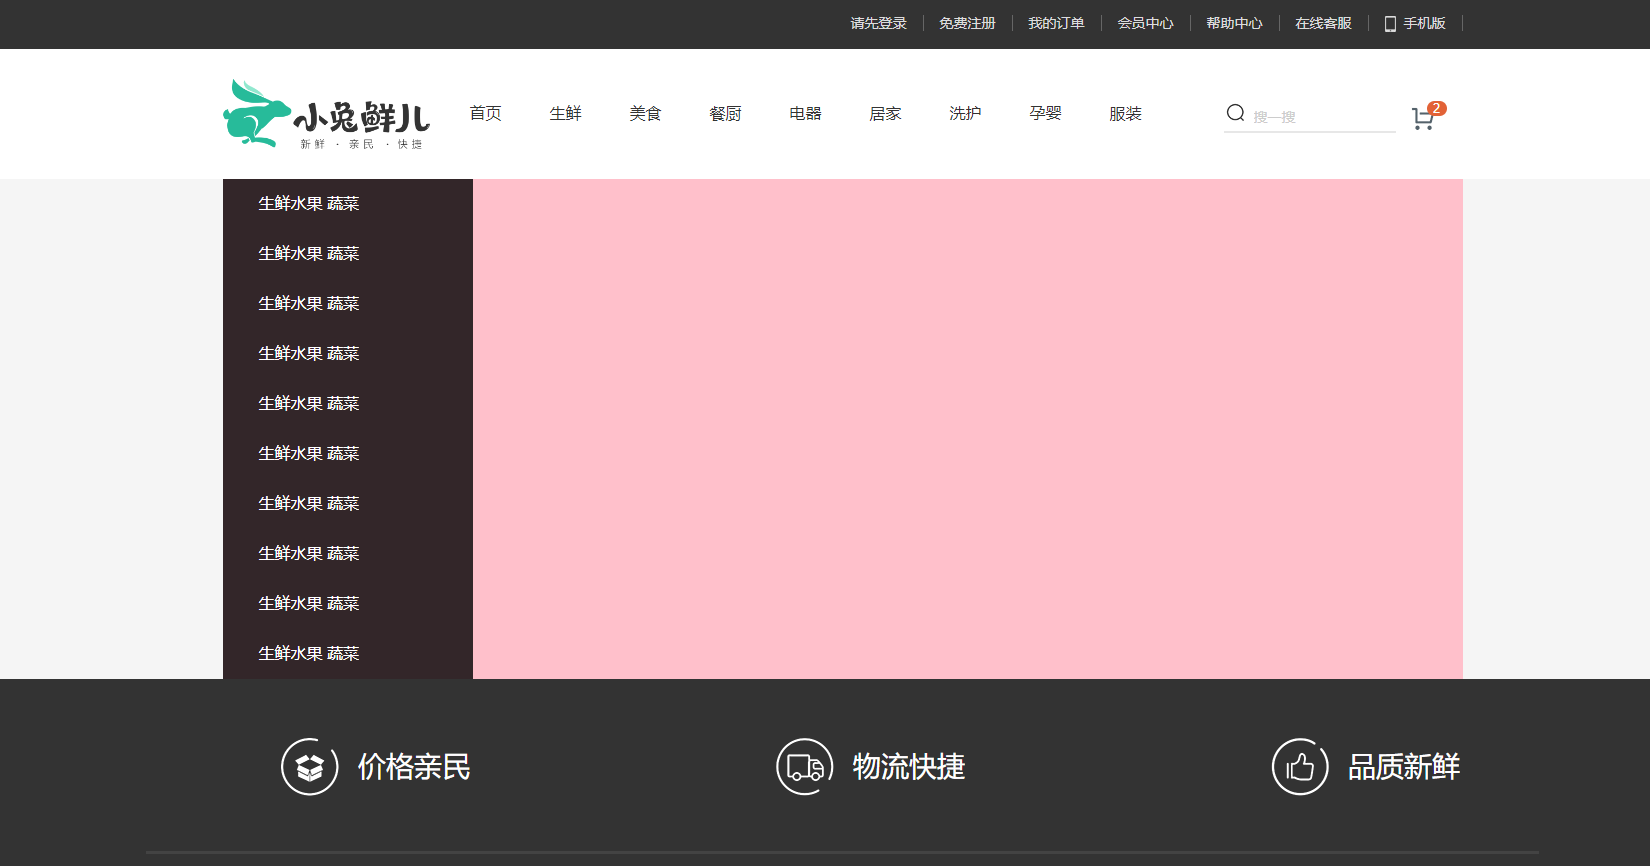Click the 品质新鲜 footer text
The height and width of the screenshot is (866, 1650).
pos(1404,767)
